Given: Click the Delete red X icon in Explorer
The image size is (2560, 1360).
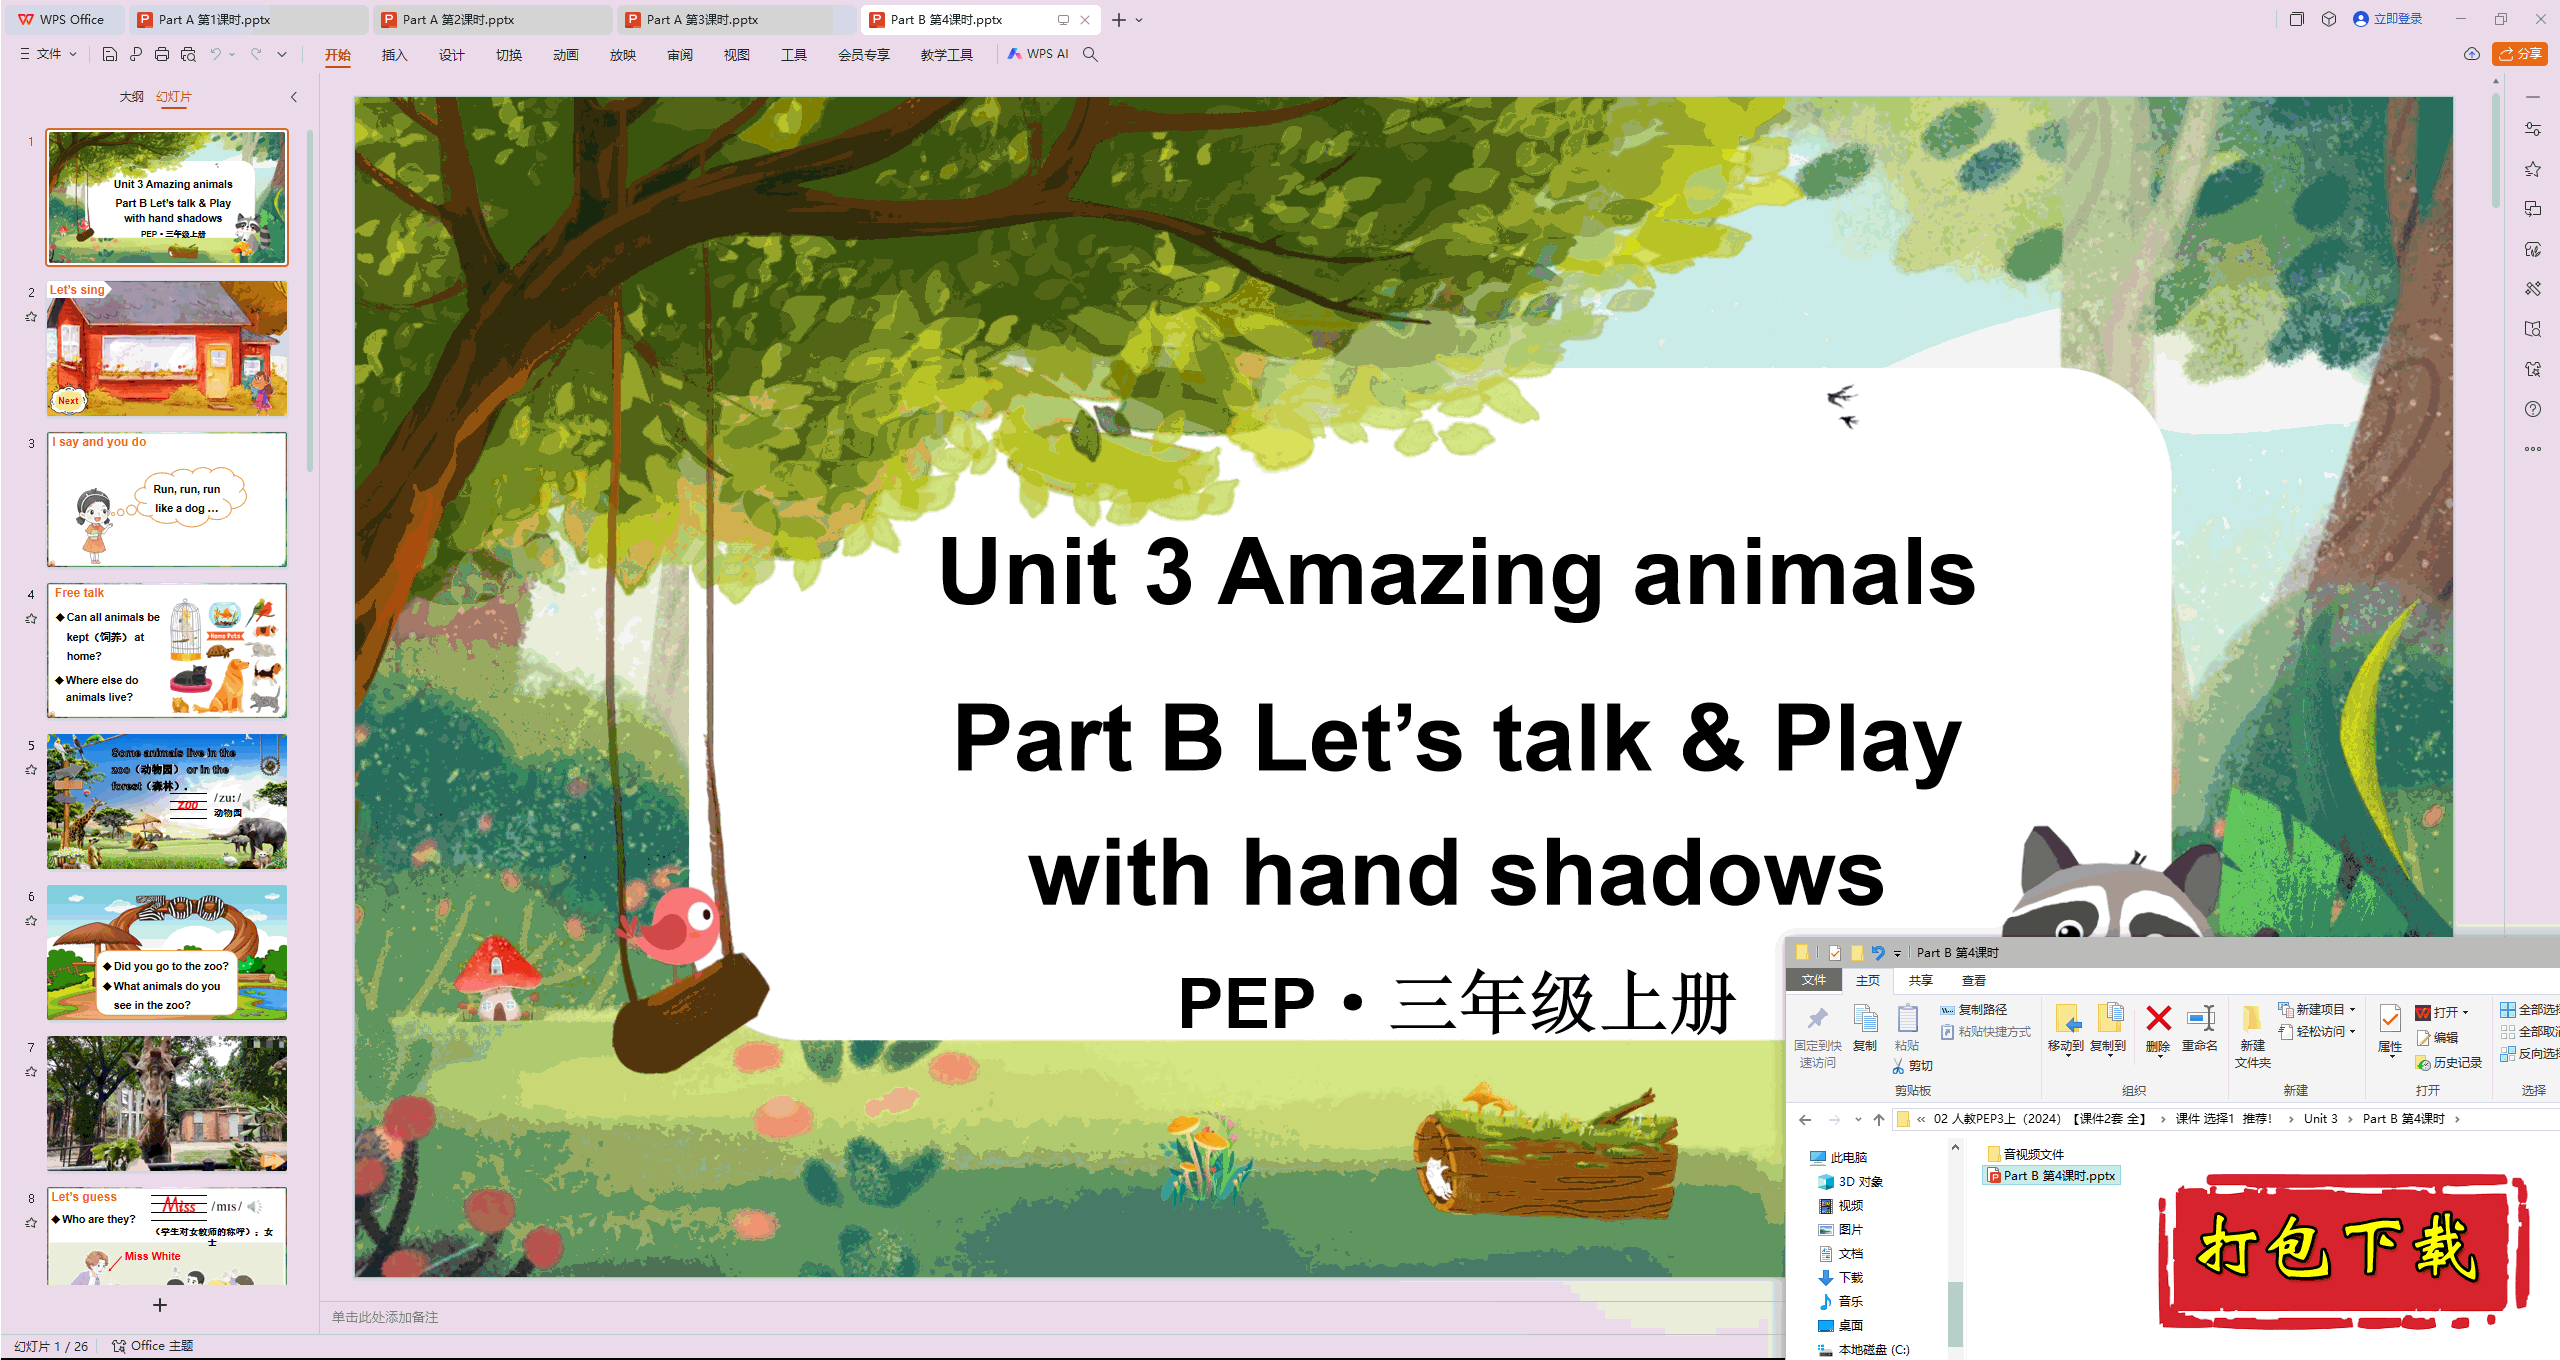Looking at the screenshot, I should 2158,1019.
